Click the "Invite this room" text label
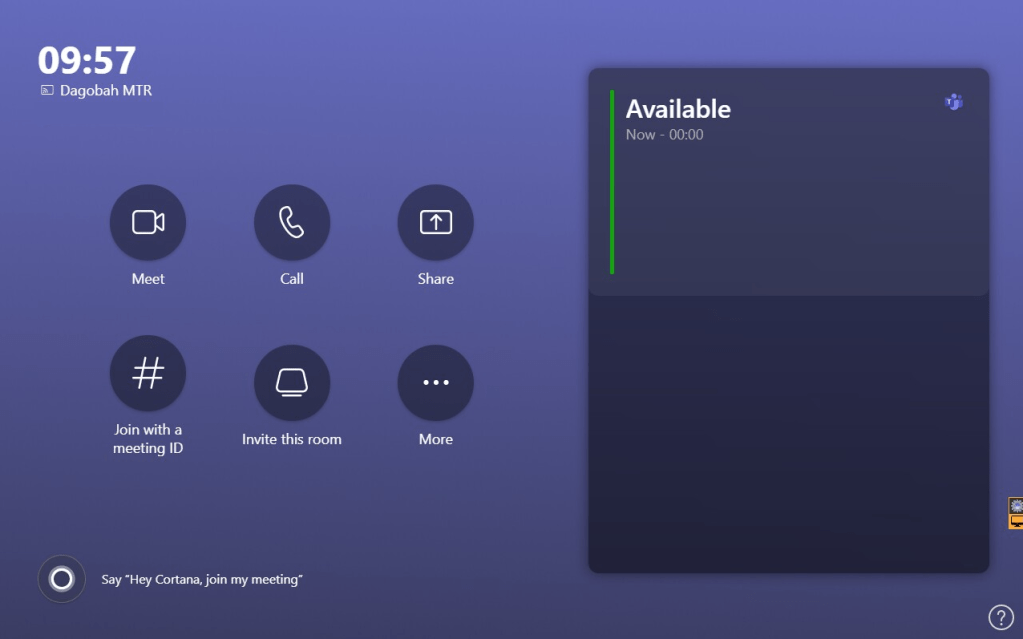The height and width of the screenshot is (639, 1023). (x=292, y=439)
